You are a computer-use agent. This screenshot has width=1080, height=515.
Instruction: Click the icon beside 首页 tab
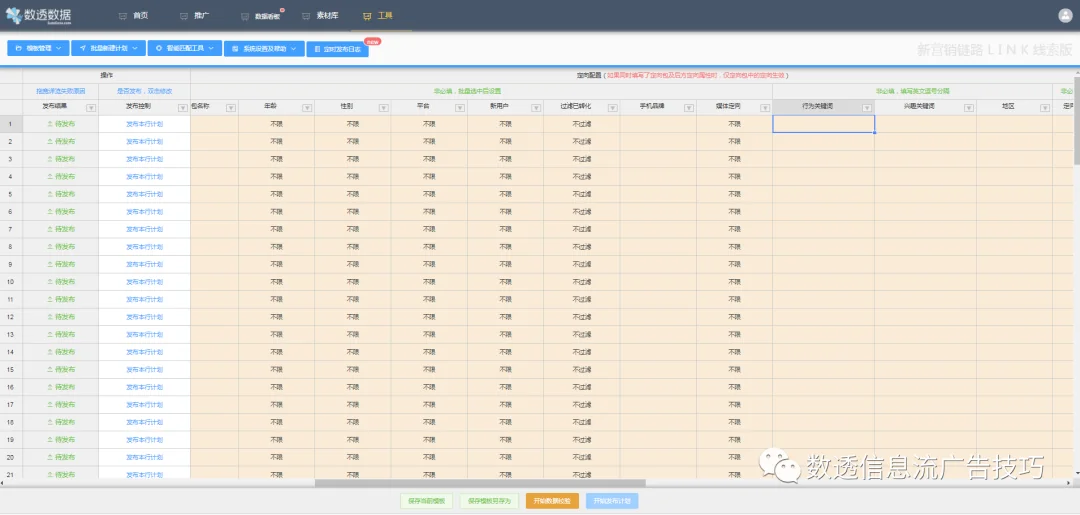(x=123, y=16)
